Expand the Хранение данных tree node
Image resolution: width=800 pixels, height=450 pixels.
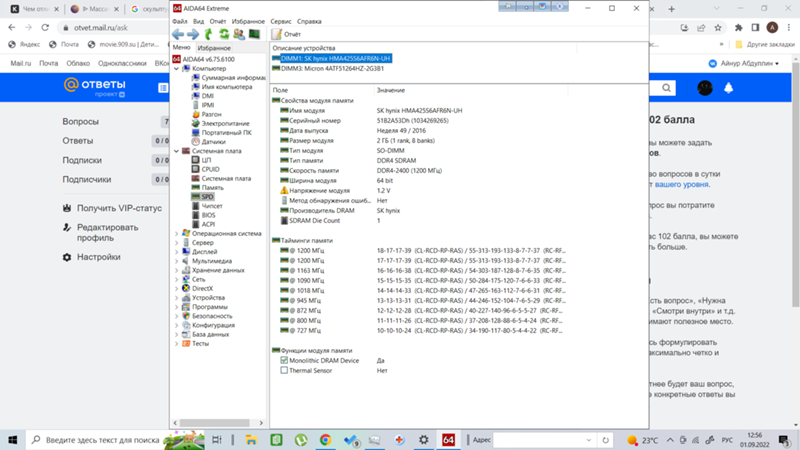(x=177, y=270)
